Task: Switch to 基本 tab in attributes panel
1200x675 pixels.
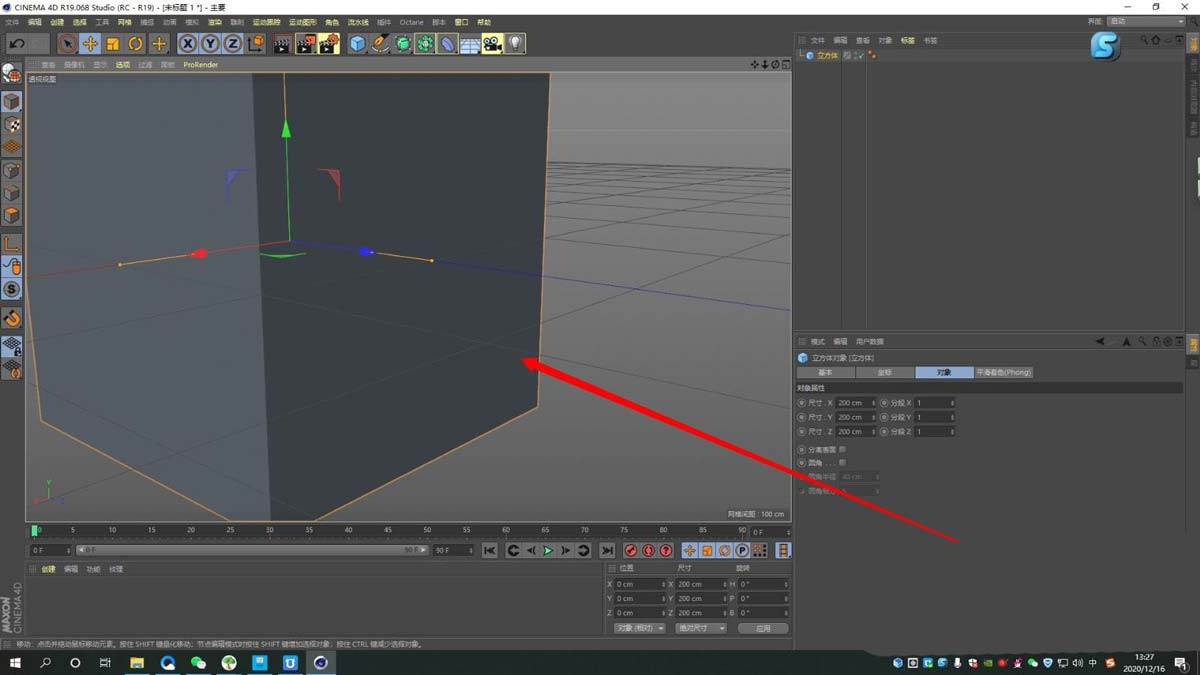Action: pos(826,372)
